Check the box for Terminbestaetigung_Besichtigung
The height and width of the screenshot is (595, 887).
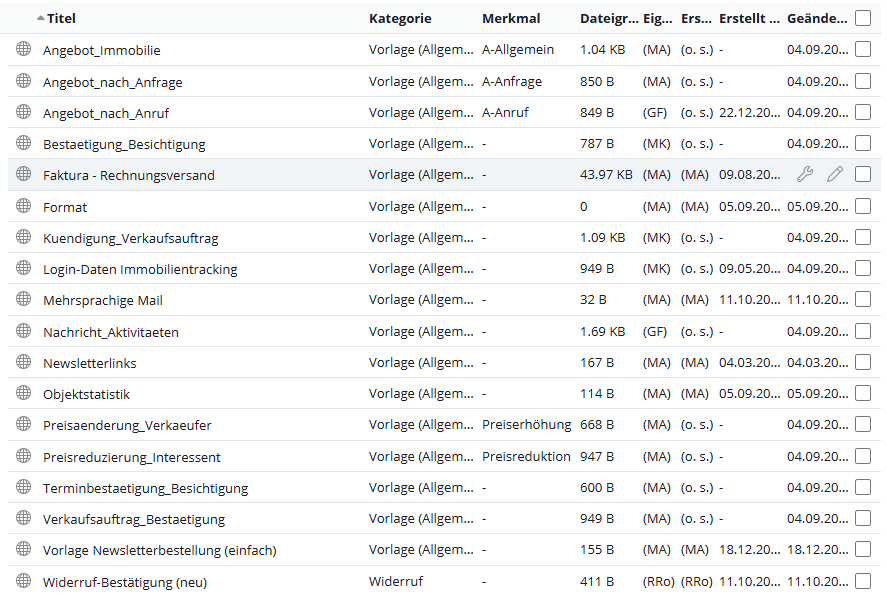pos(863,487)
